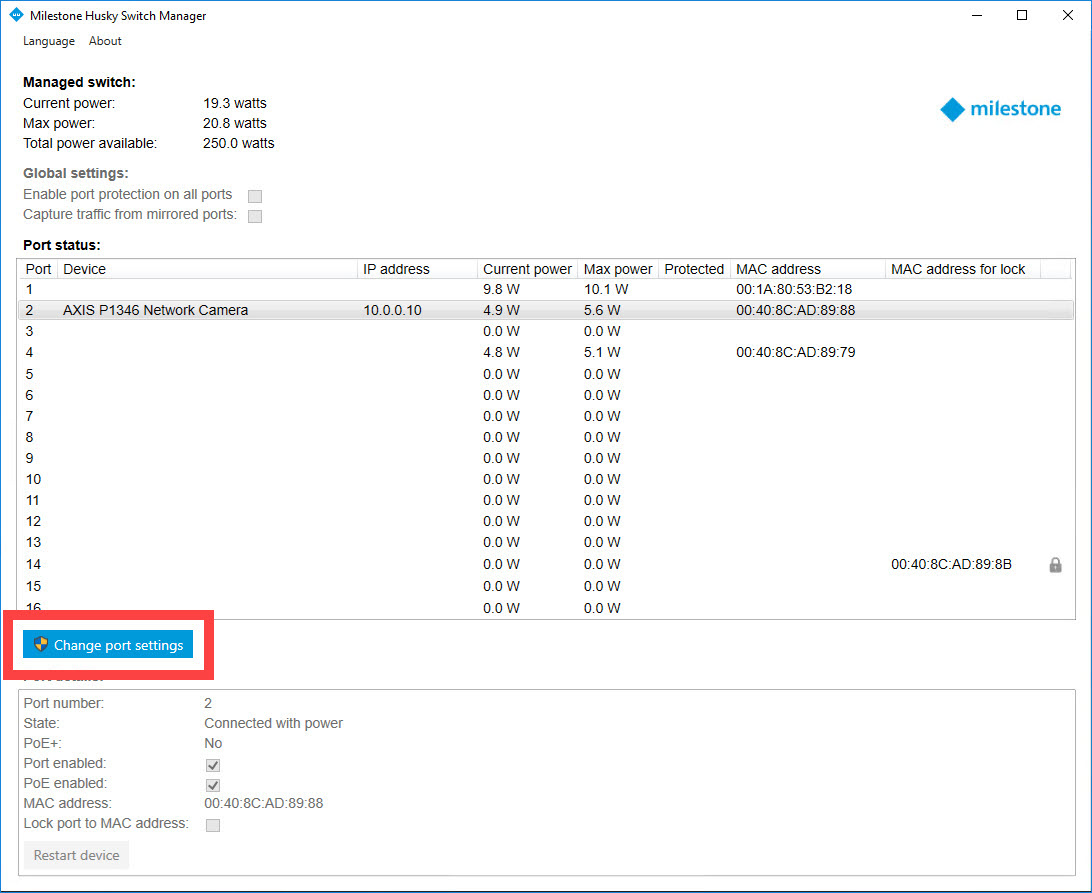
Task: Toggle the Port enabled checkbox
Action: 213,765
